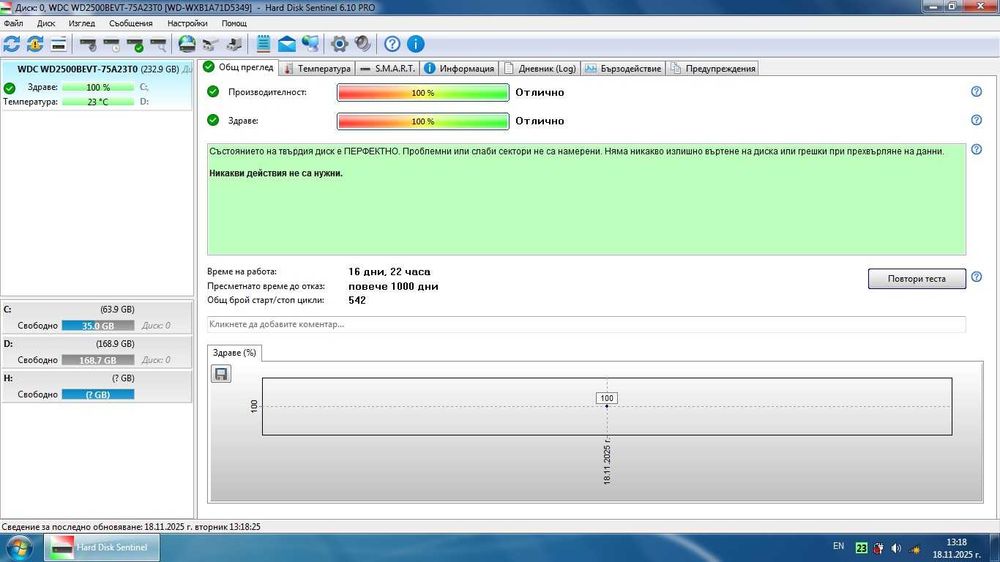The height and width of the screenshot is (562, 1000).
Task: Open the Настройки menu
Action: pos(188,23)
